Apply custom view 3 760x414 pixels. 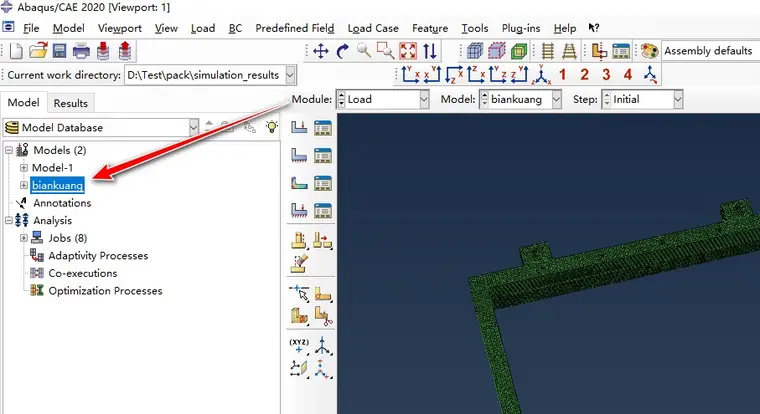pyautogui.click(x=606, y=75)
